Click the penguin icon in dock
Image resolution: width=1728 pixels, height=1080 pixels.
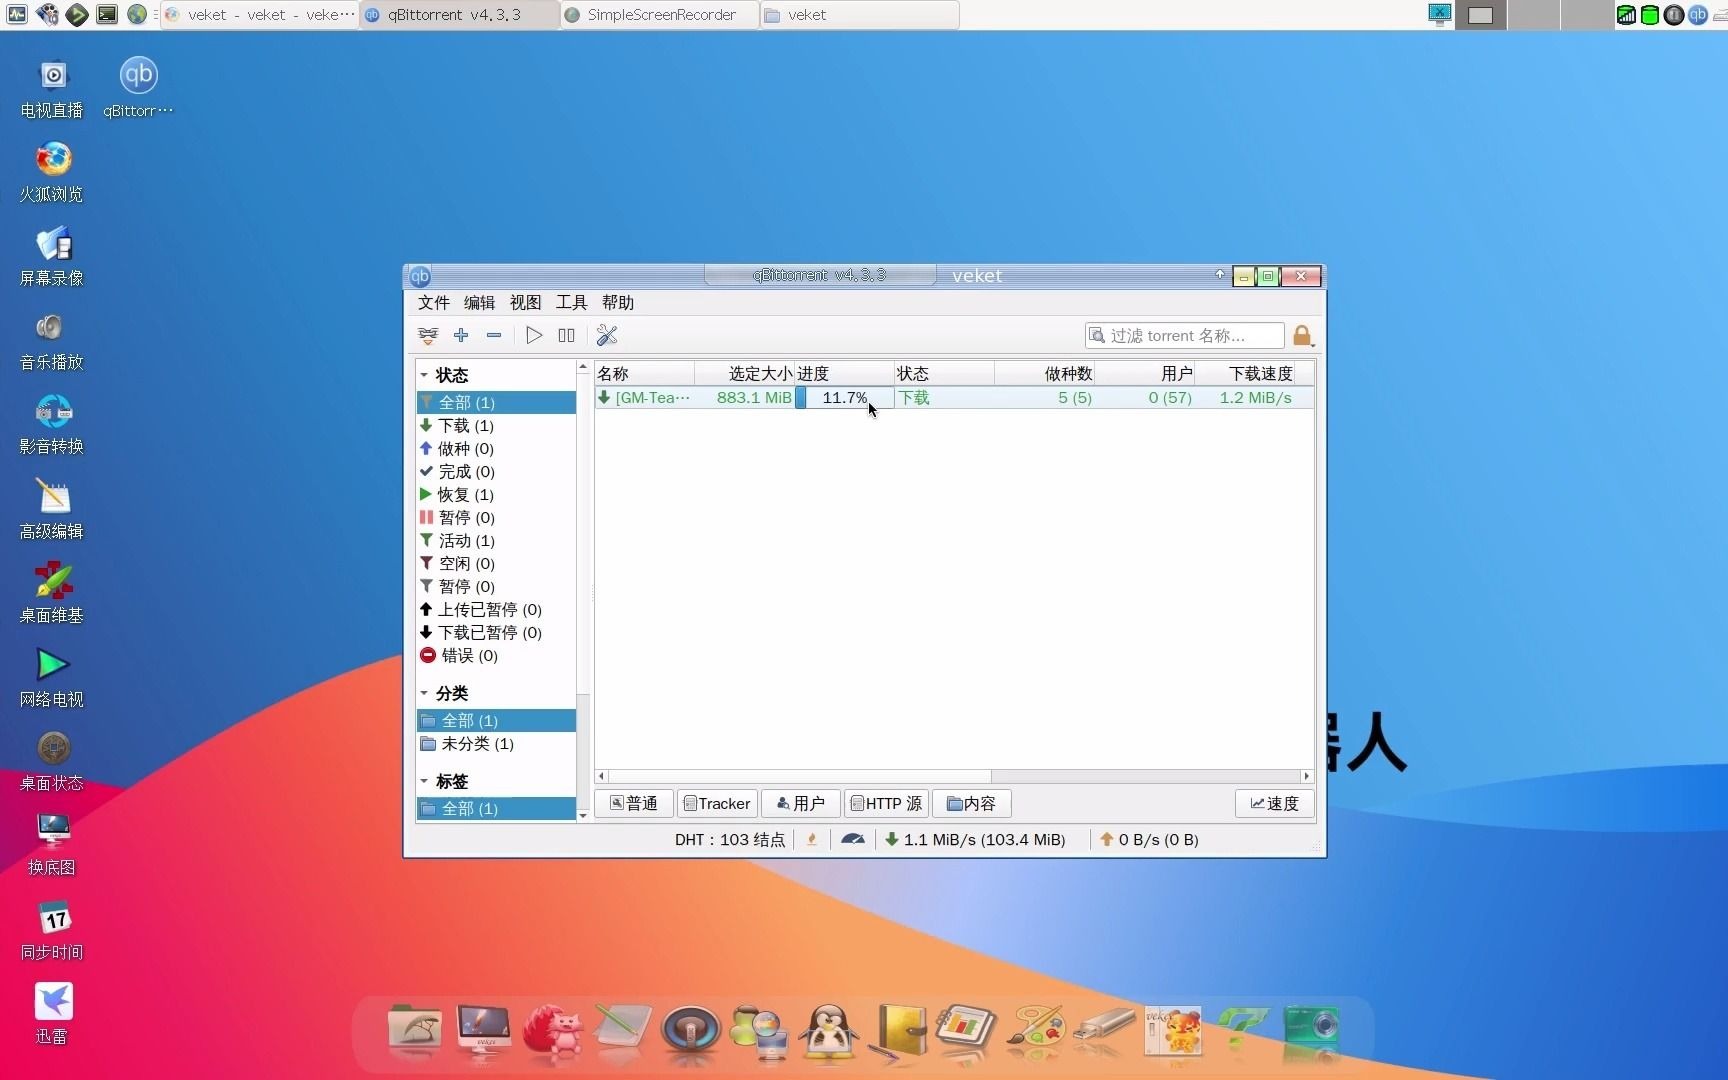829,1032
